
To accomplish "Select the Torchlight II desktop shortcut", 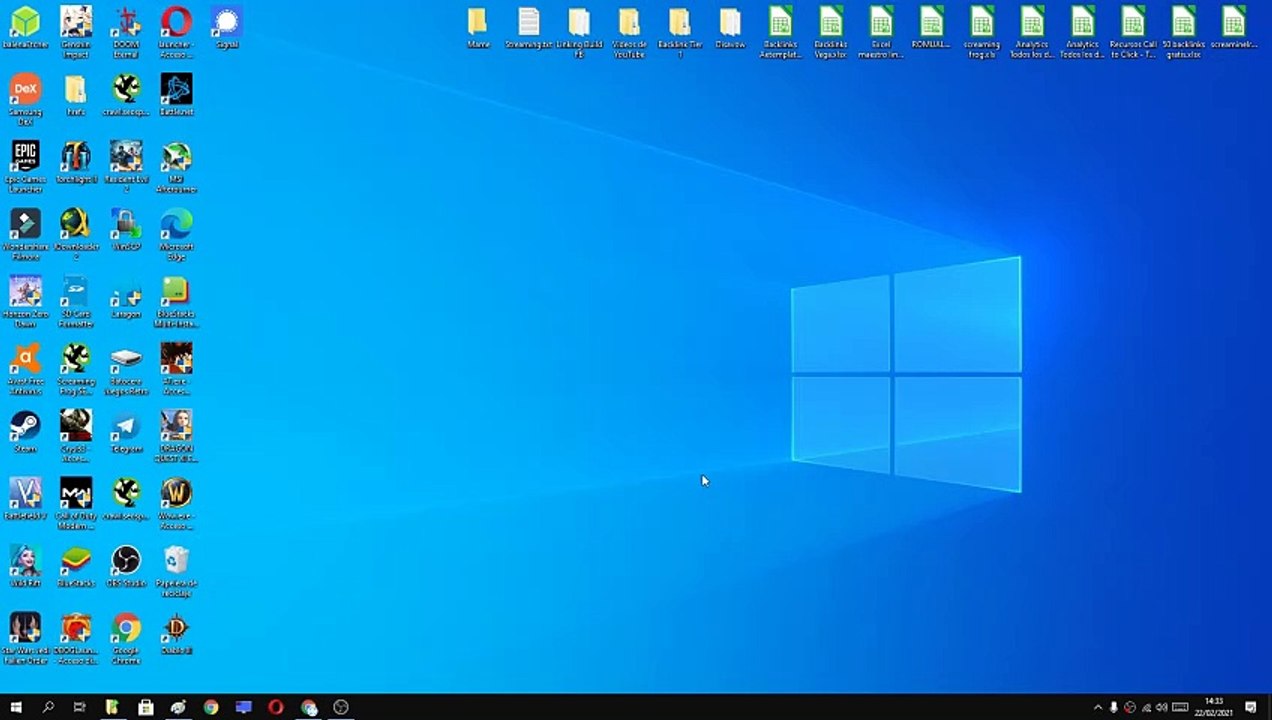I will [76, 162].
